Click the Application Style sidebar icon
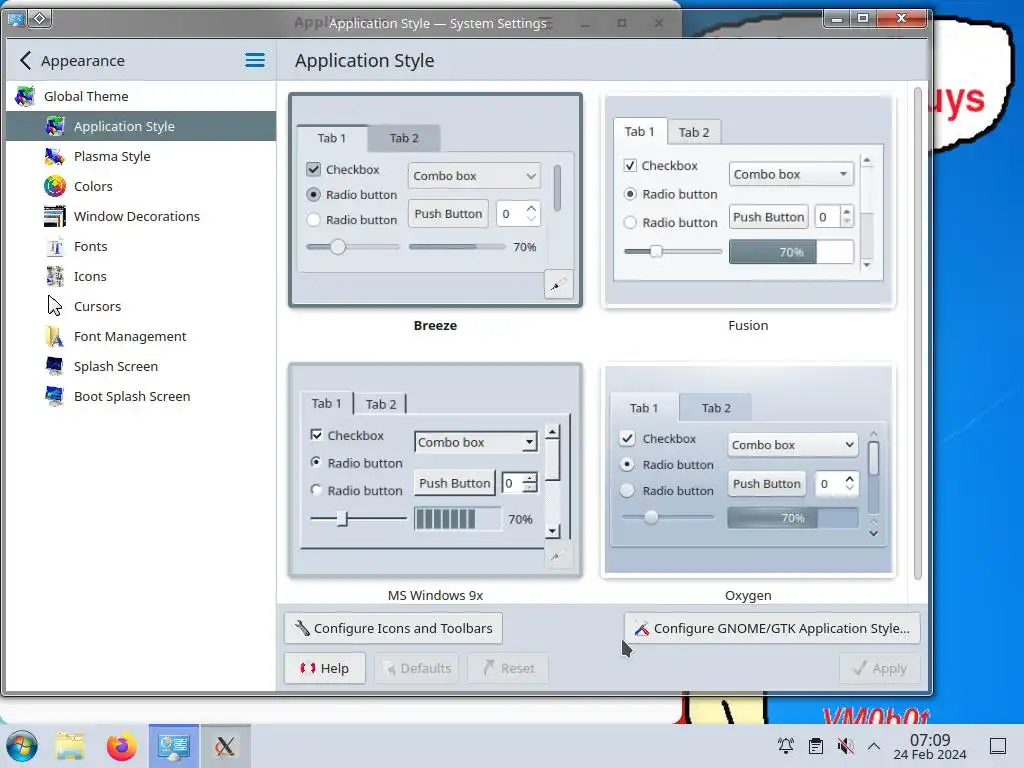This screenshot has width=1024, height=768. click(55, 126)
